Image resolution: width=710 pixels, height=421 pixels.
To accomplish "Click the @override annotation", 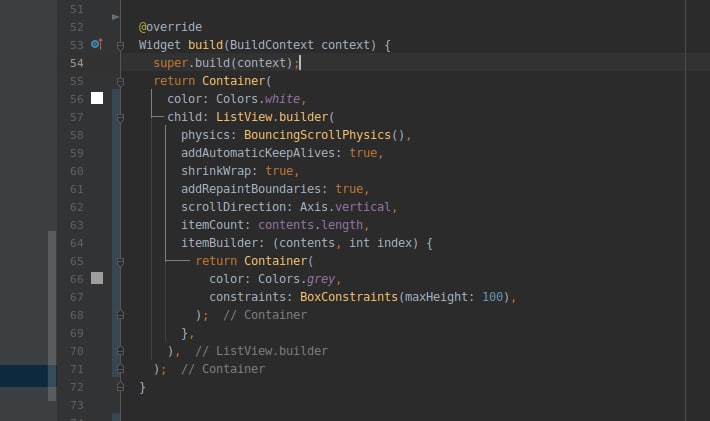I will tap(170, 27).
